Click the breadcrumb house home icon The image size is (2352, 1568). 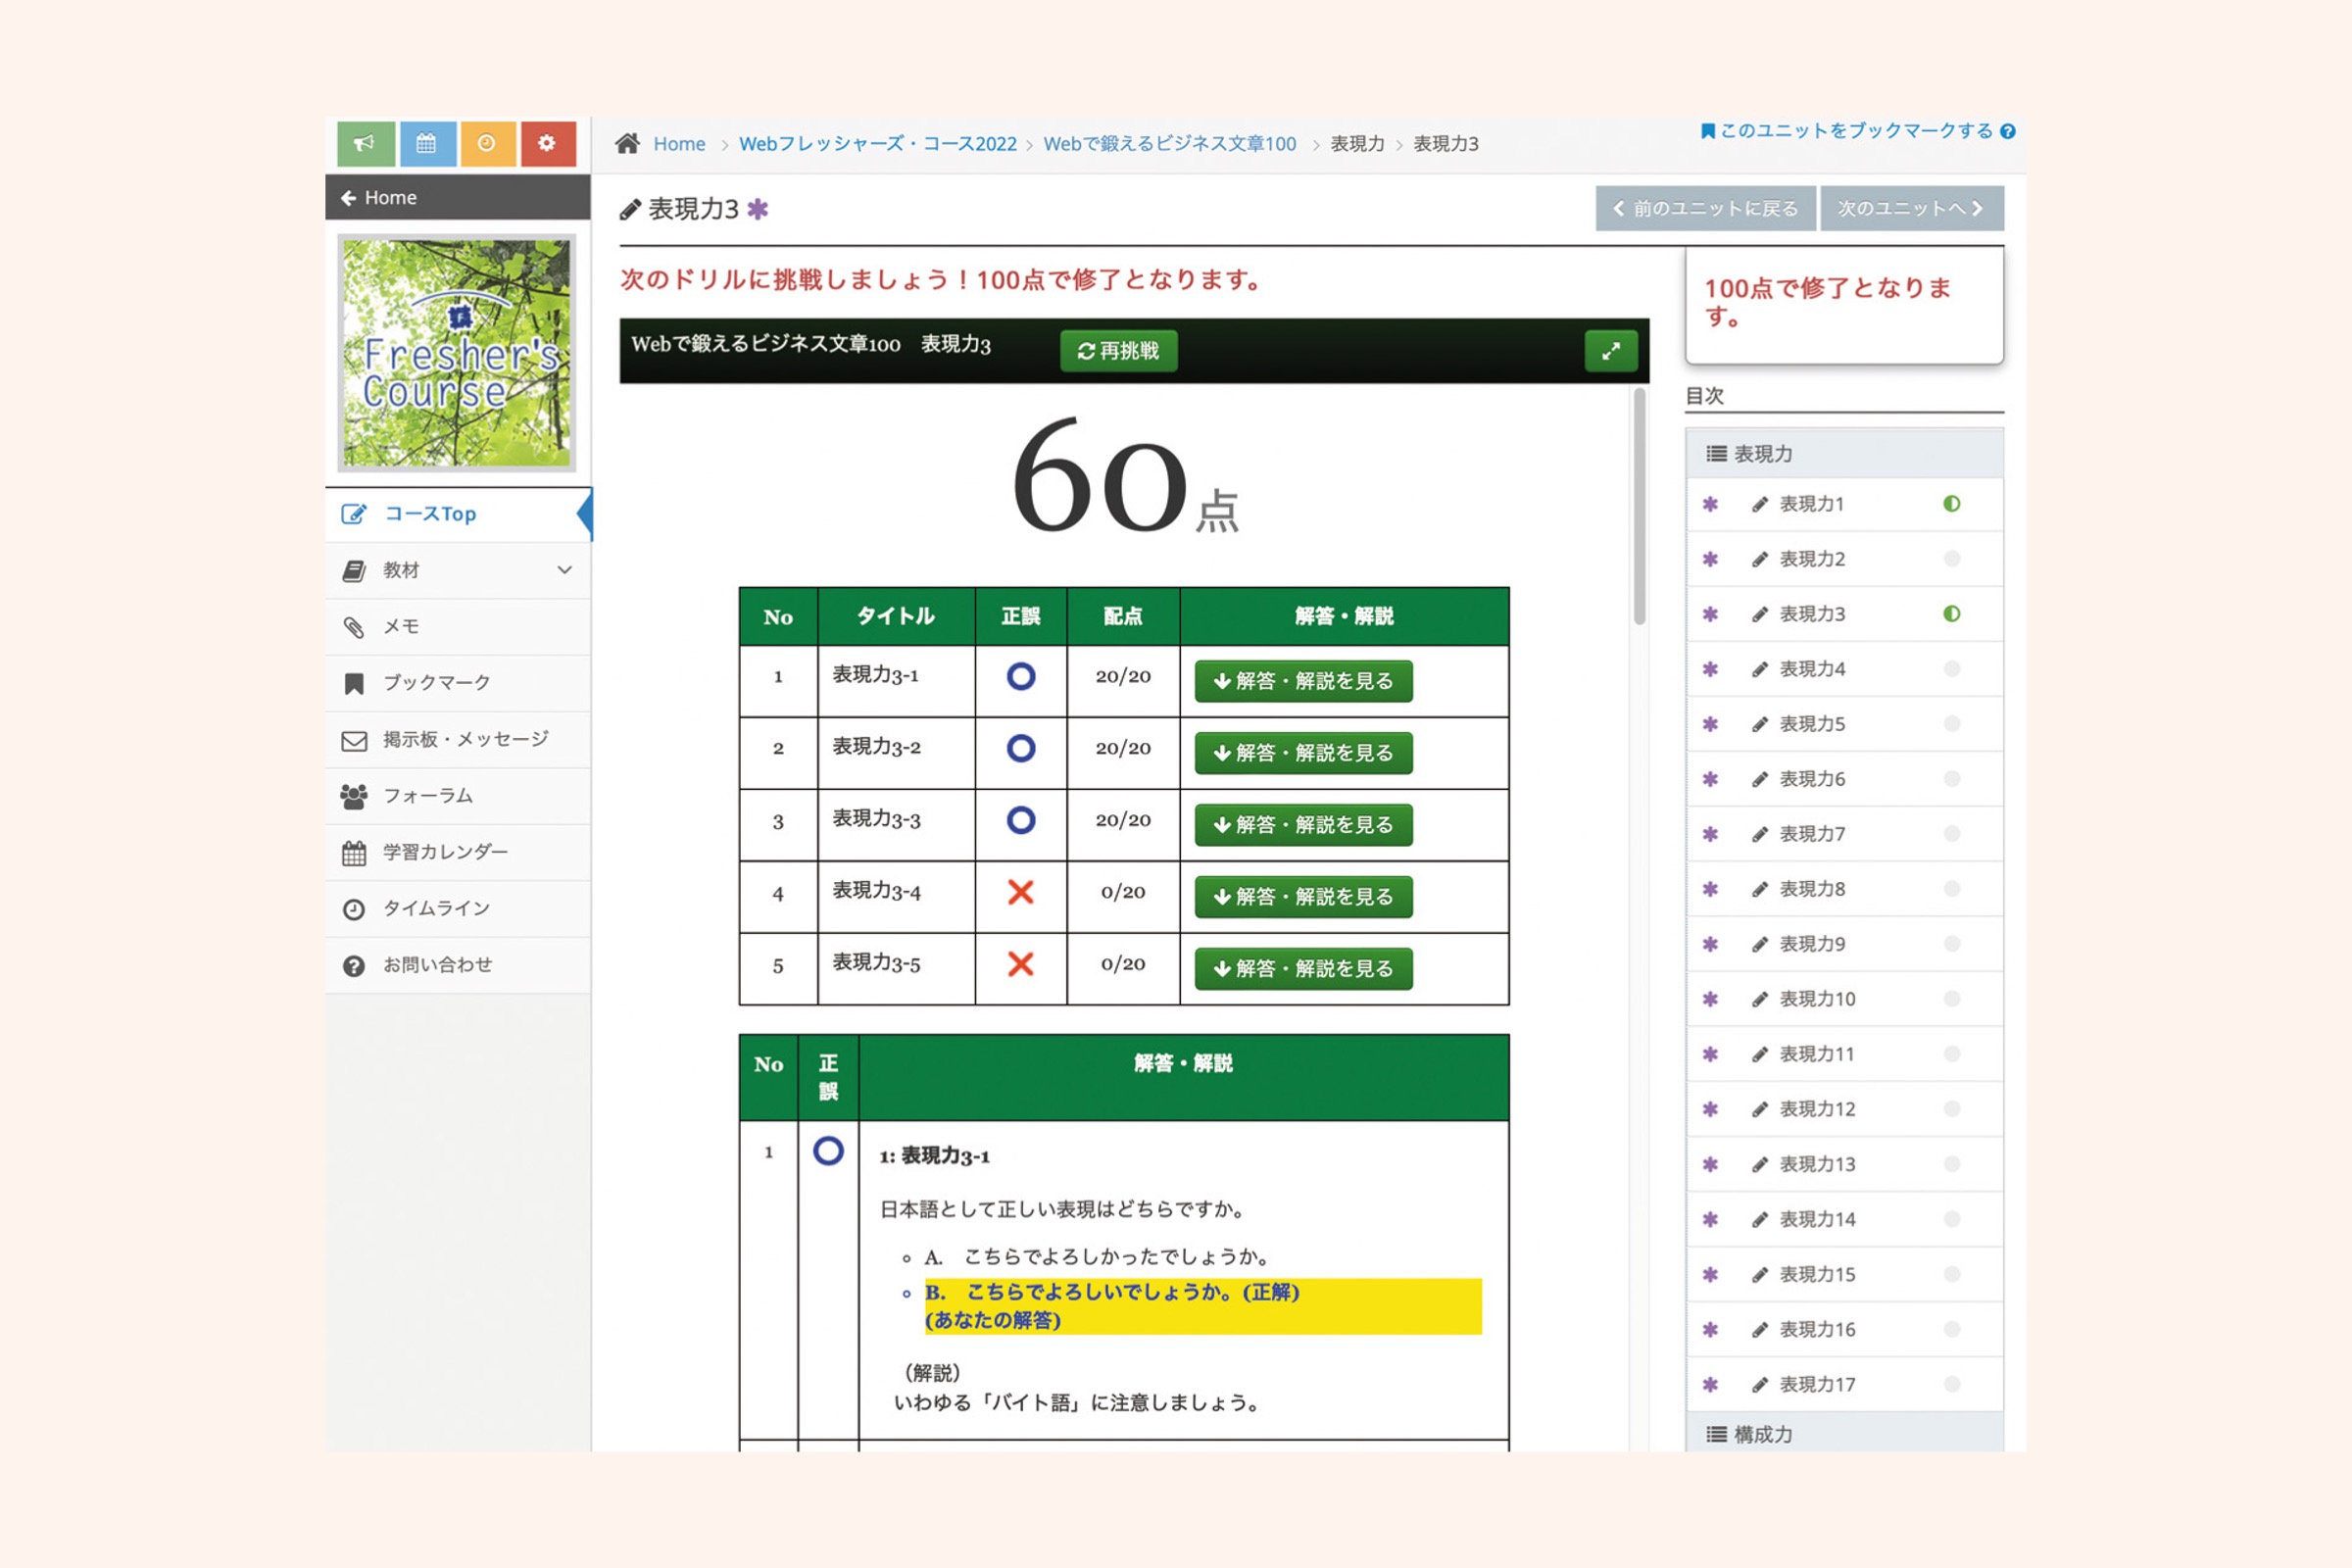pos(628,144)
